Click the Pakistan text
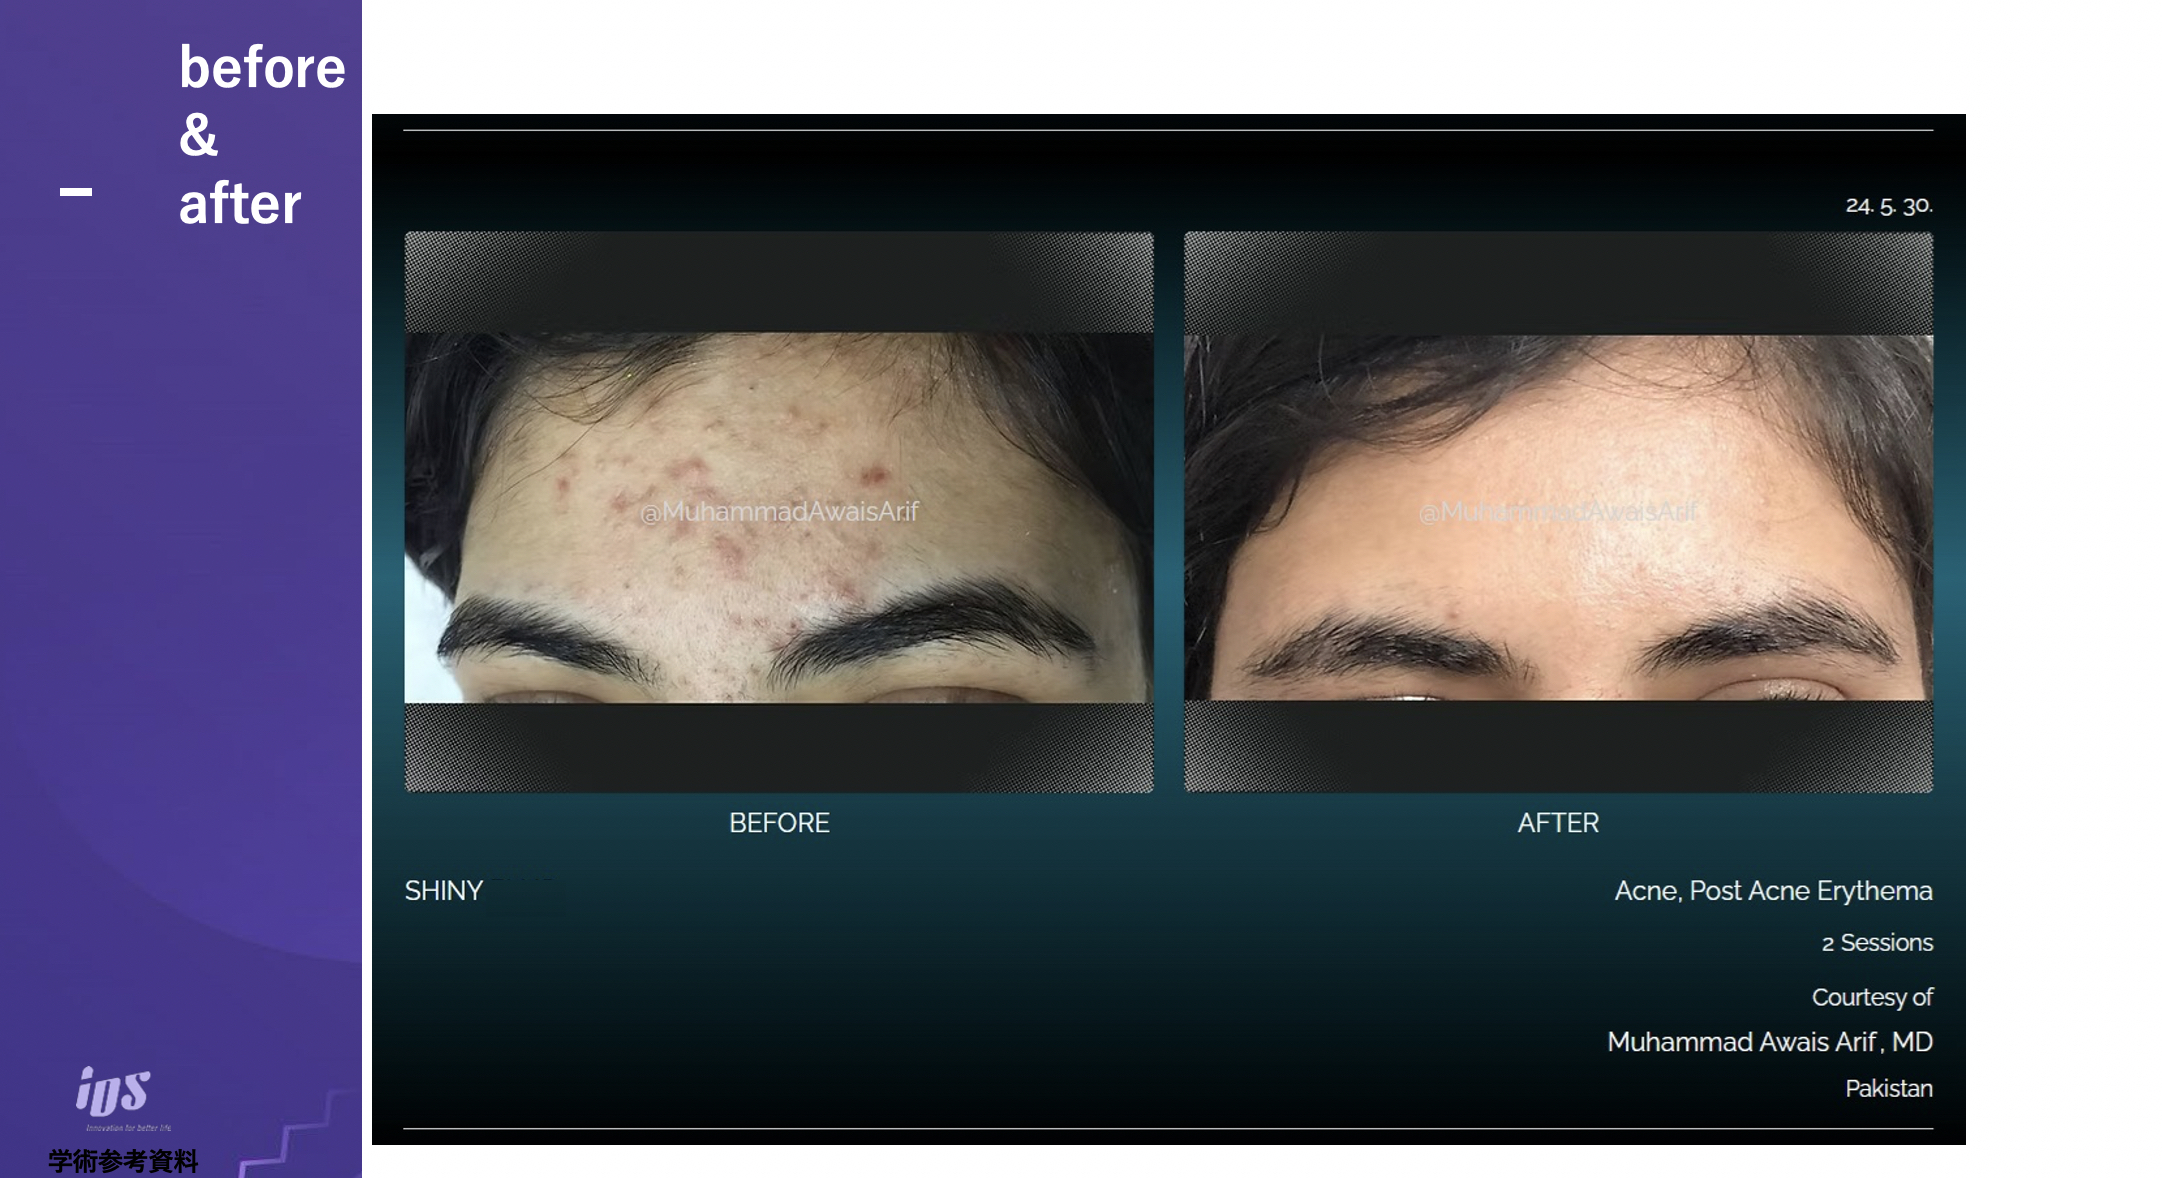This screenshot has width=2162, height=1178. pyautogui.click(x=1888, y=1088)
